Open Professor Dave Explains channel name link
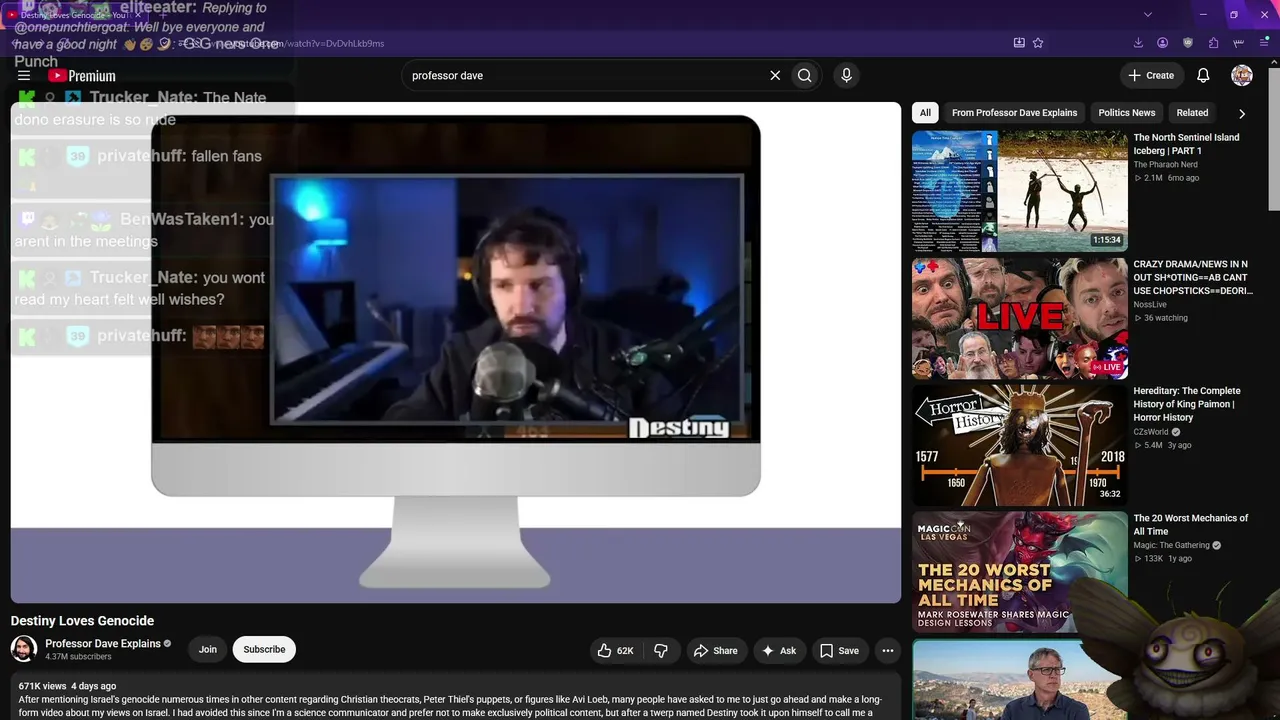1280x720 pixels. 103,644
